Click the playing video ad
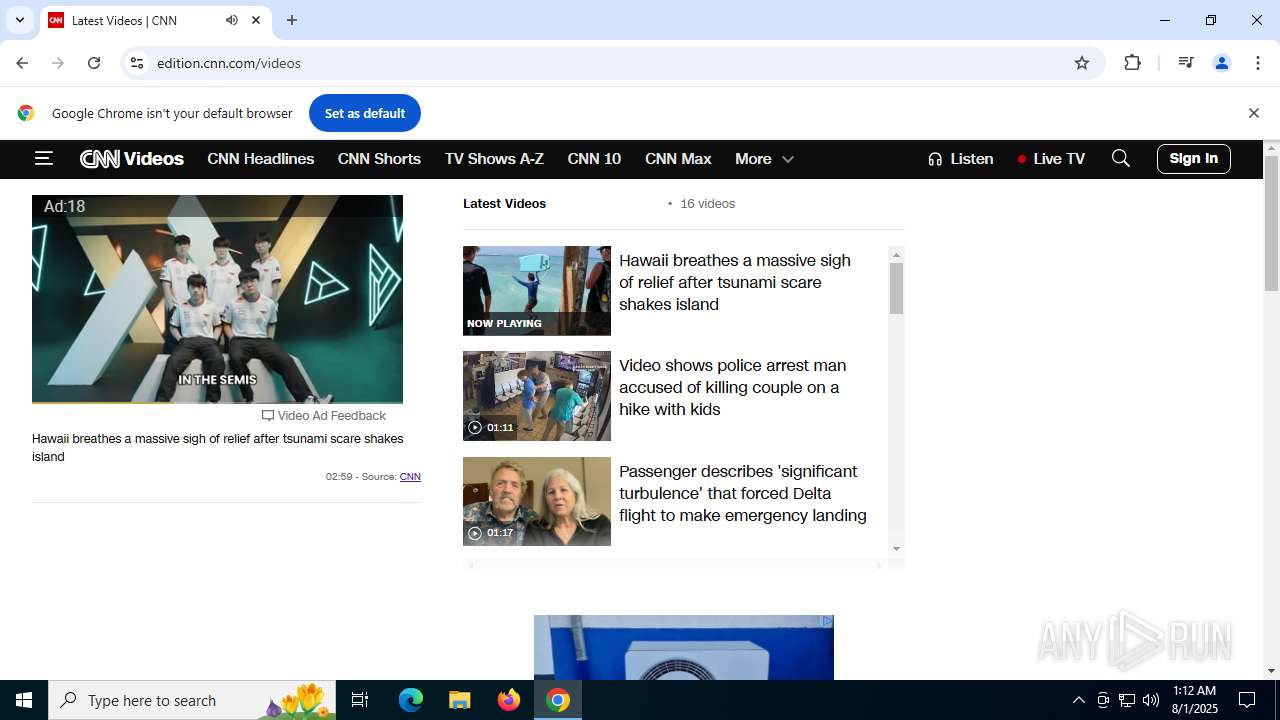Screen dimensions: 1280x720 217,299
